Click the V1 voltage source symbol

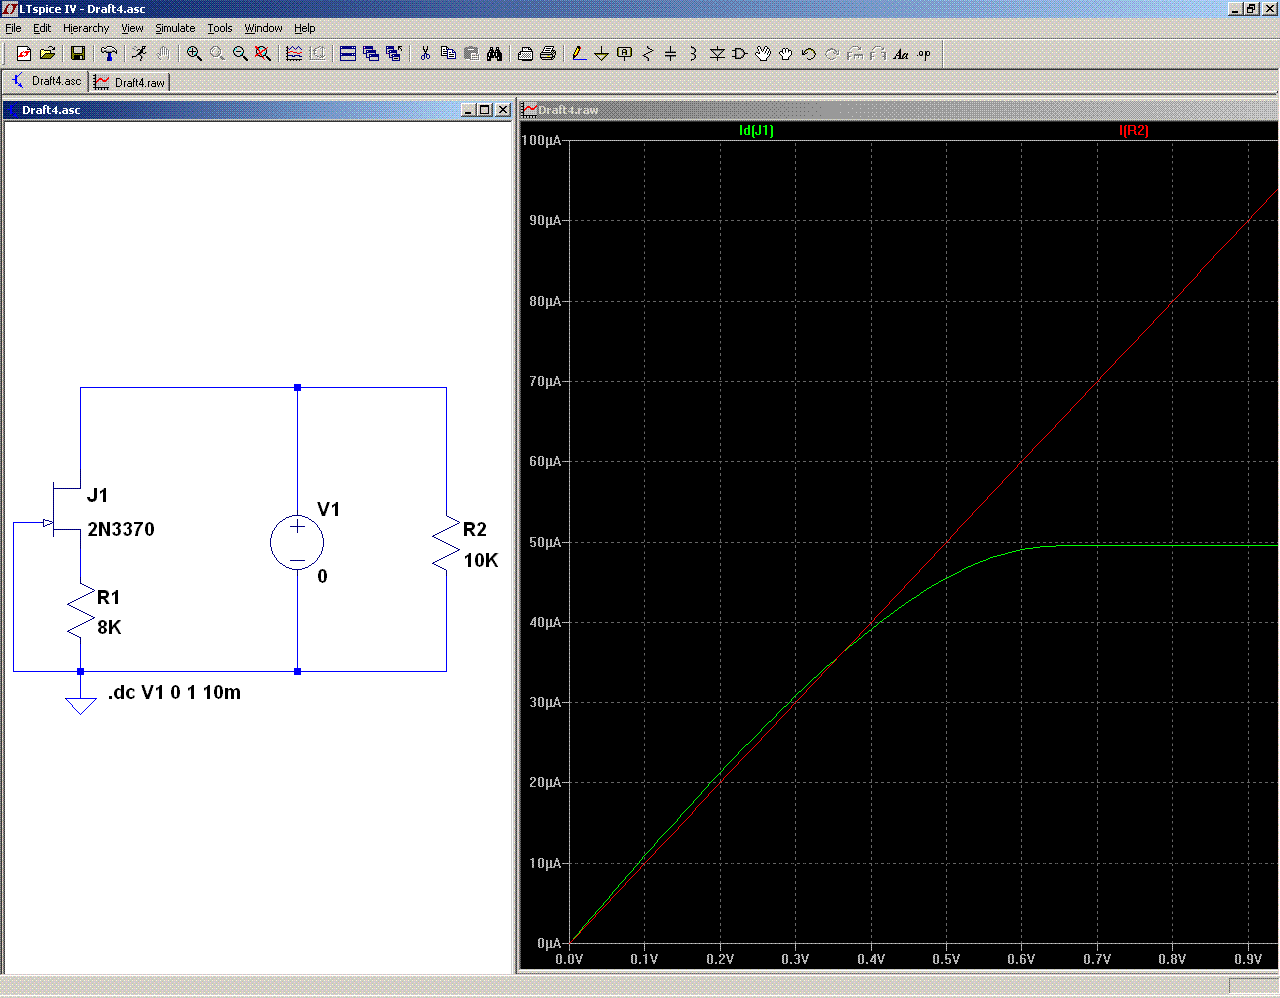tap(297, 542)
